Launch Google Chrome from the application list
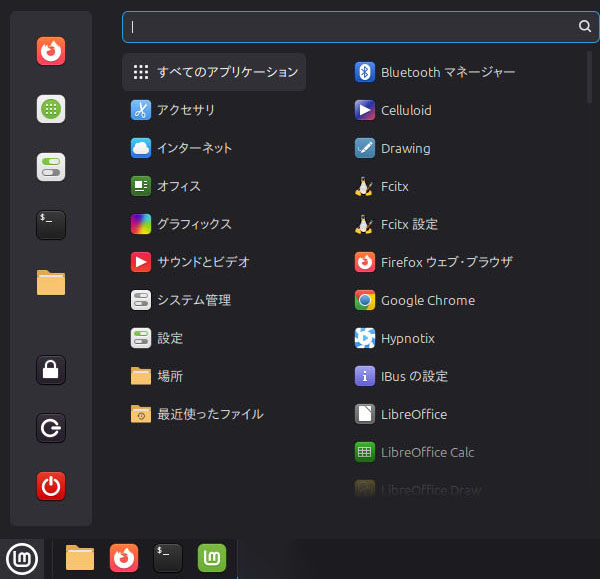The width and height of the screenshot is (600, 579). point(427,300)
